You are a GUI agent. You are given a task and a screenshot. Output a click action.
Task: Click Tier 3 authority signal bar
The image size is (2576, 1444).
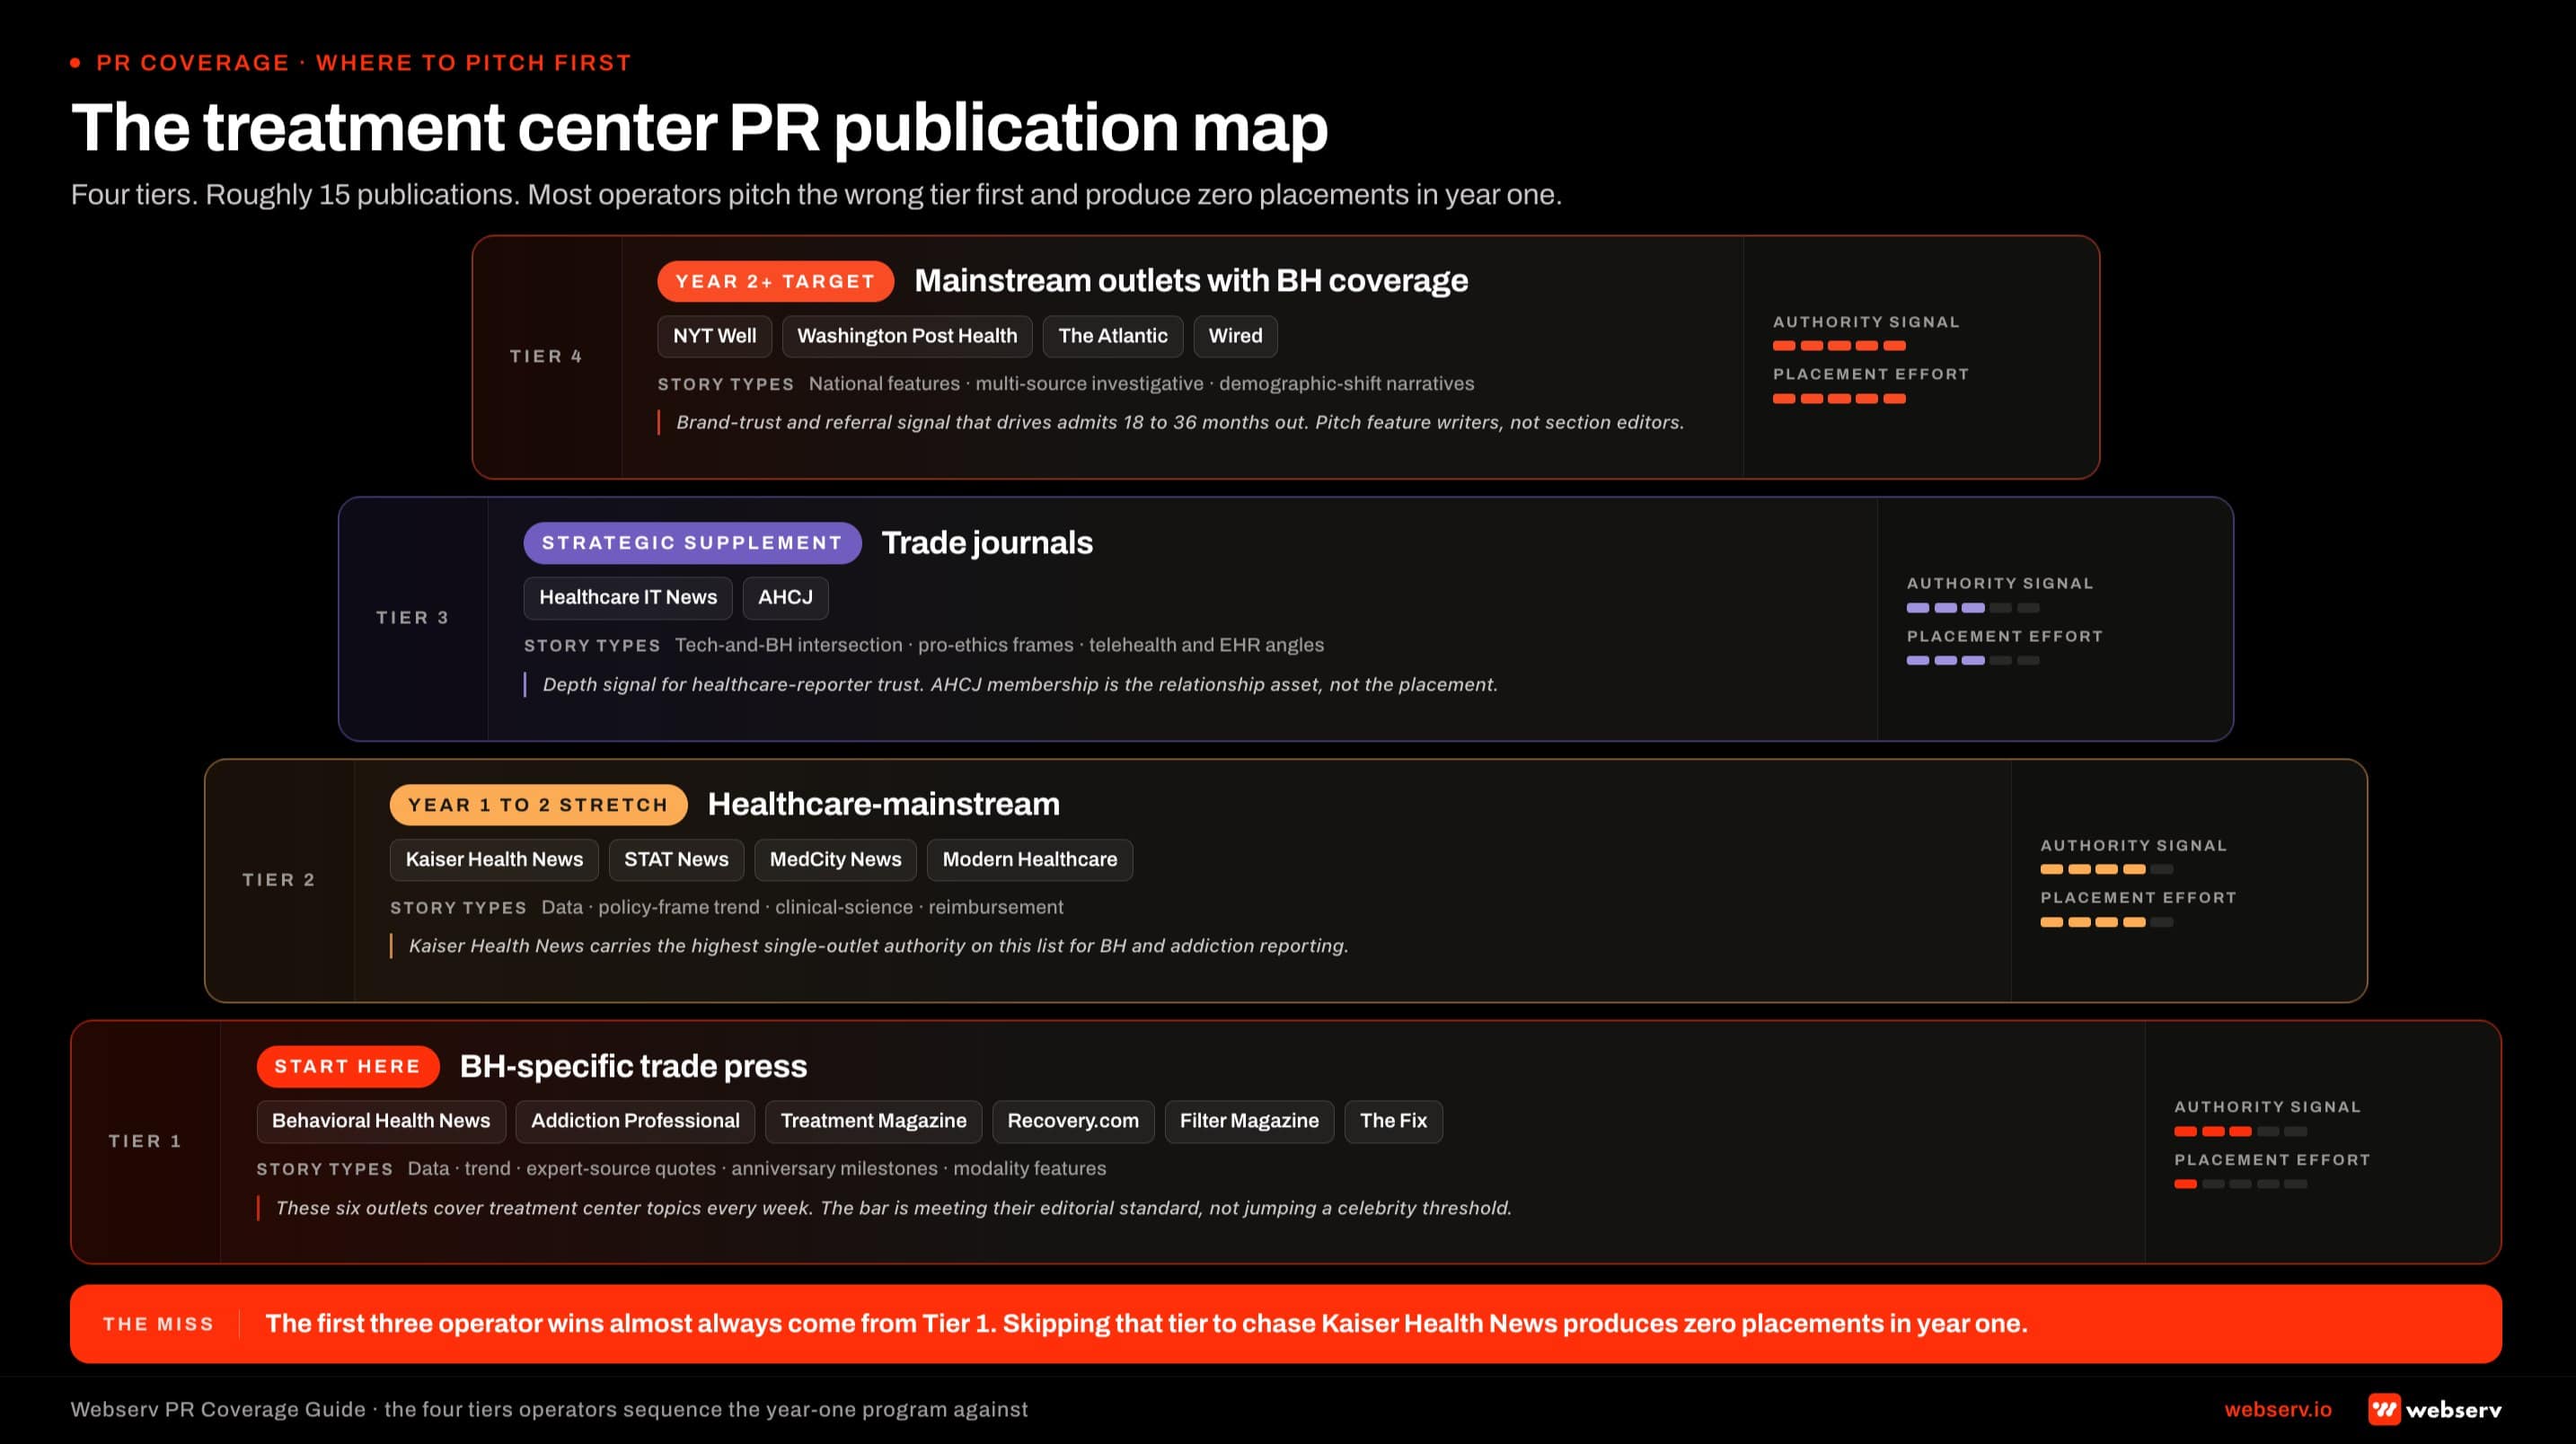tap(1973, 608)
